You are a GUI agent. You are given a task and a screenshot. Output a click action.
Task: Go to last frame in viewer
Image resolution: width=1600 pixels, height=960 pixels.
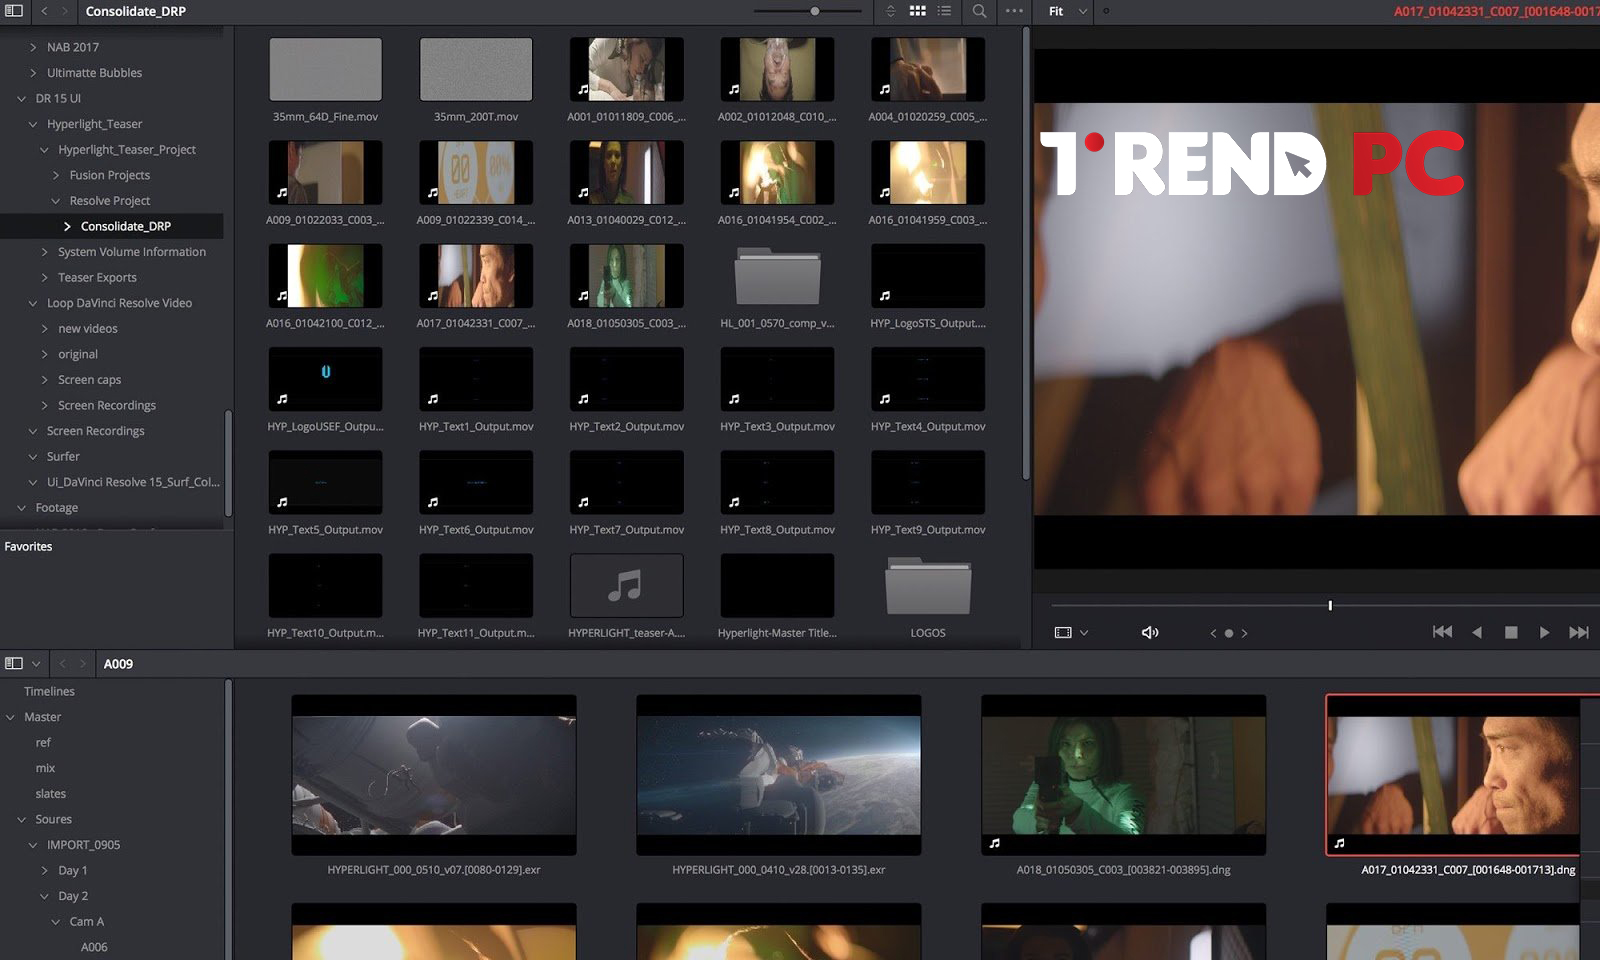point(1579,632)
